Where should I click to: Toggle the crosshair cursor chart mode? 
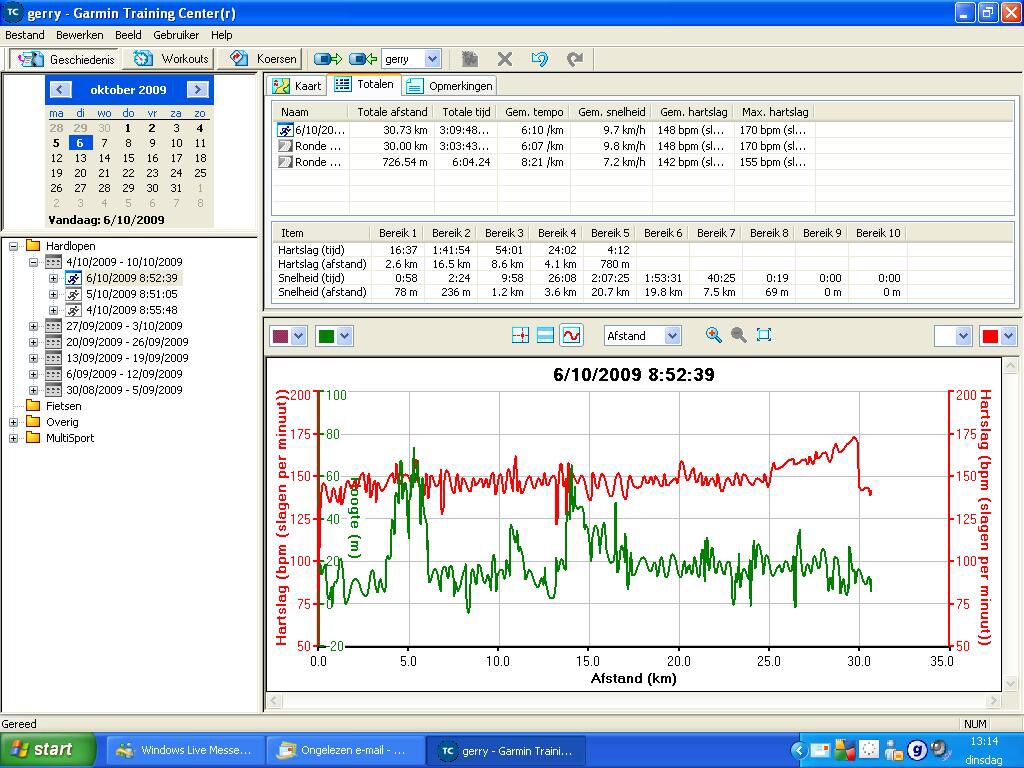pyautogui.click(x=520, y=335)
